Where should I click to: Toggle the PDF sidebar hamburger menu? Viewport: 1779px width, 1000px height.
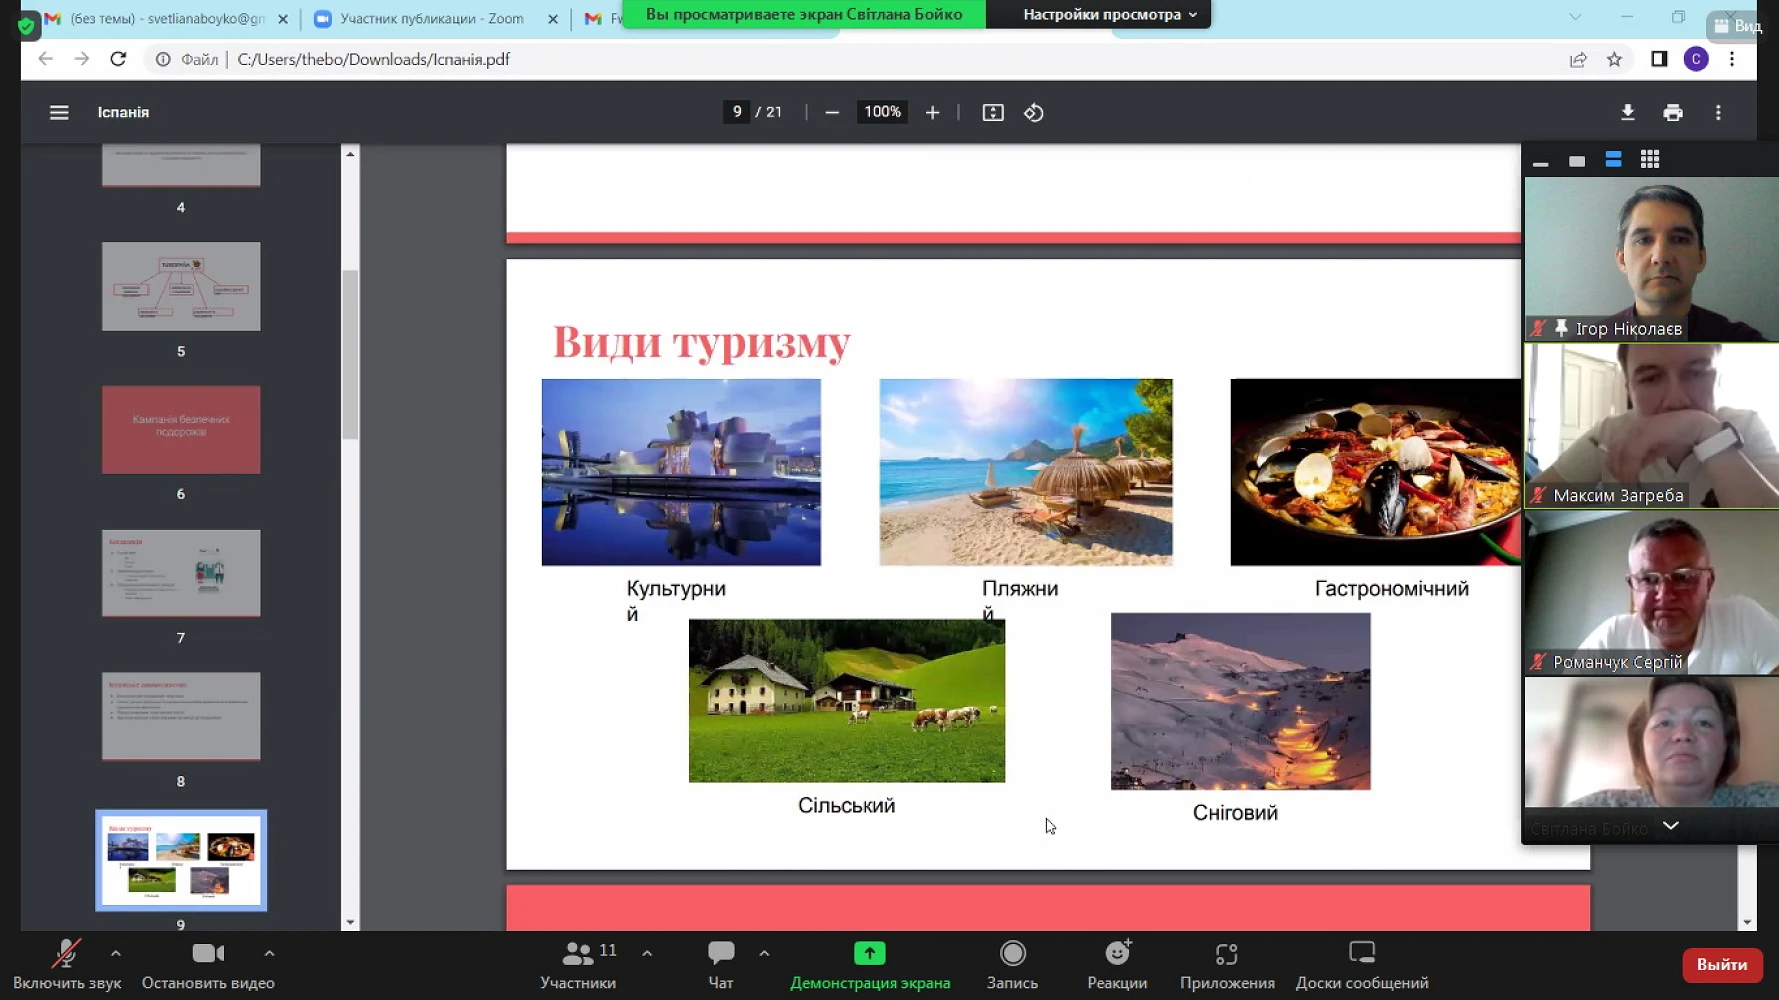click(59, 113)
